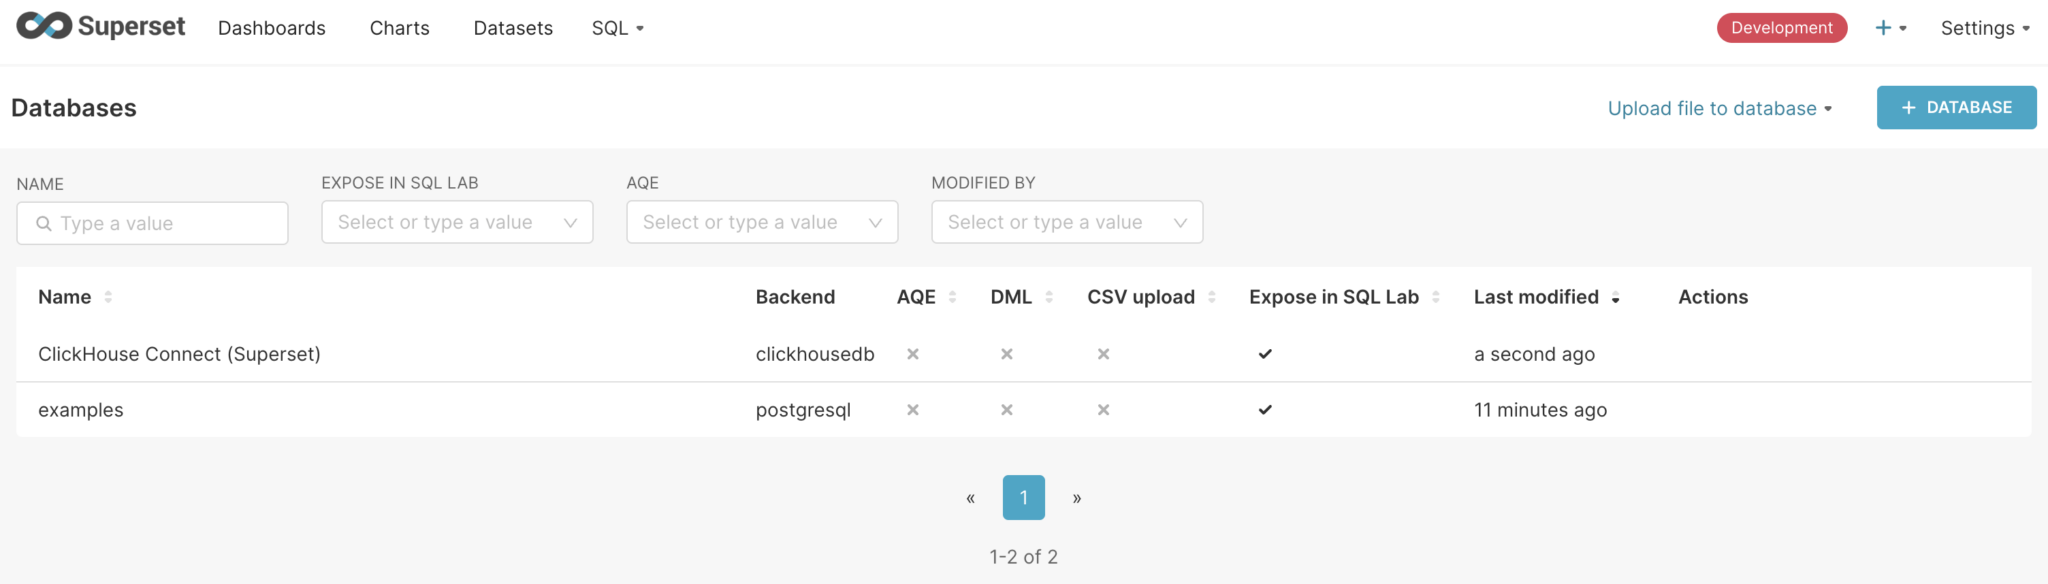Click the DML cross icon for examples database
This screenshot has height=584, width=2048.
[x=1006, y=410]
